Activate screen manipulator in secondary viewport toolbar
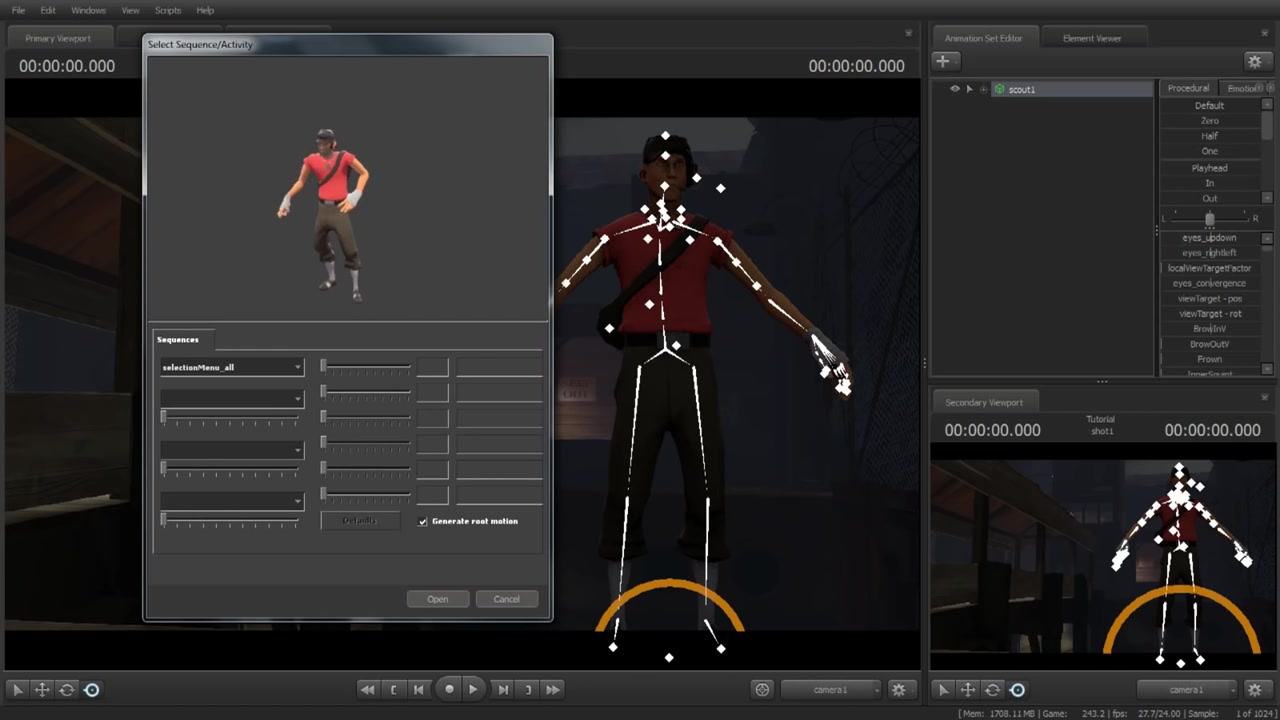 pyautogui.click(x=1018, y=689)
